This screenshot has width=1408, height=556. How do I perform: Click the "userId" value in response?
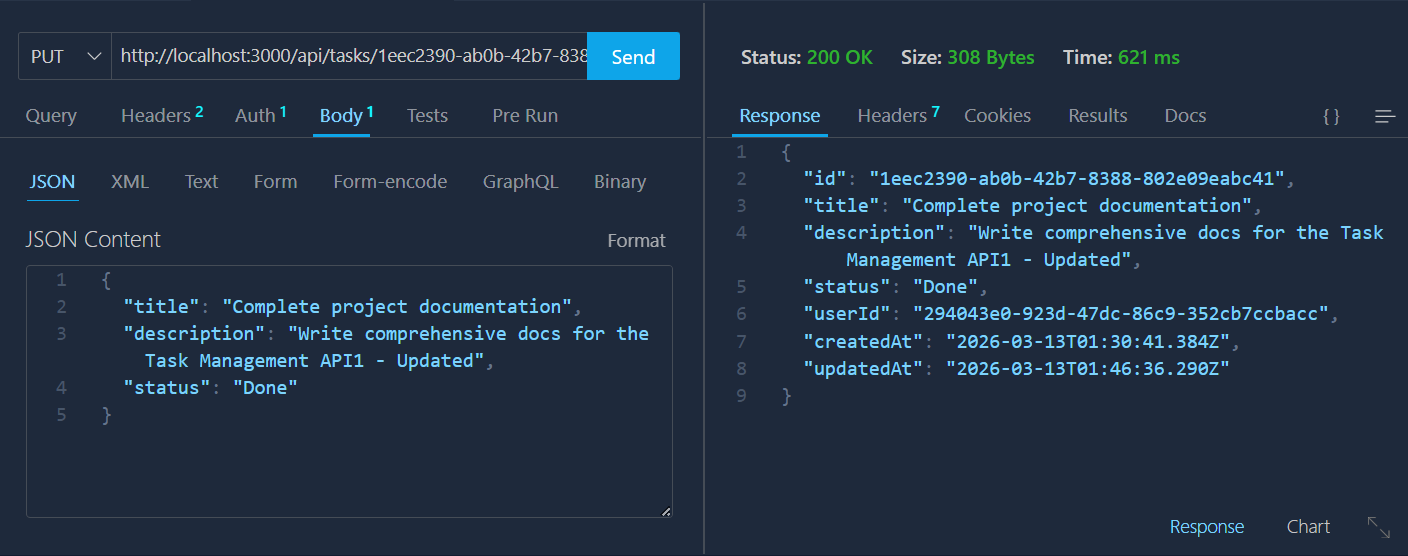[1121, 314]
